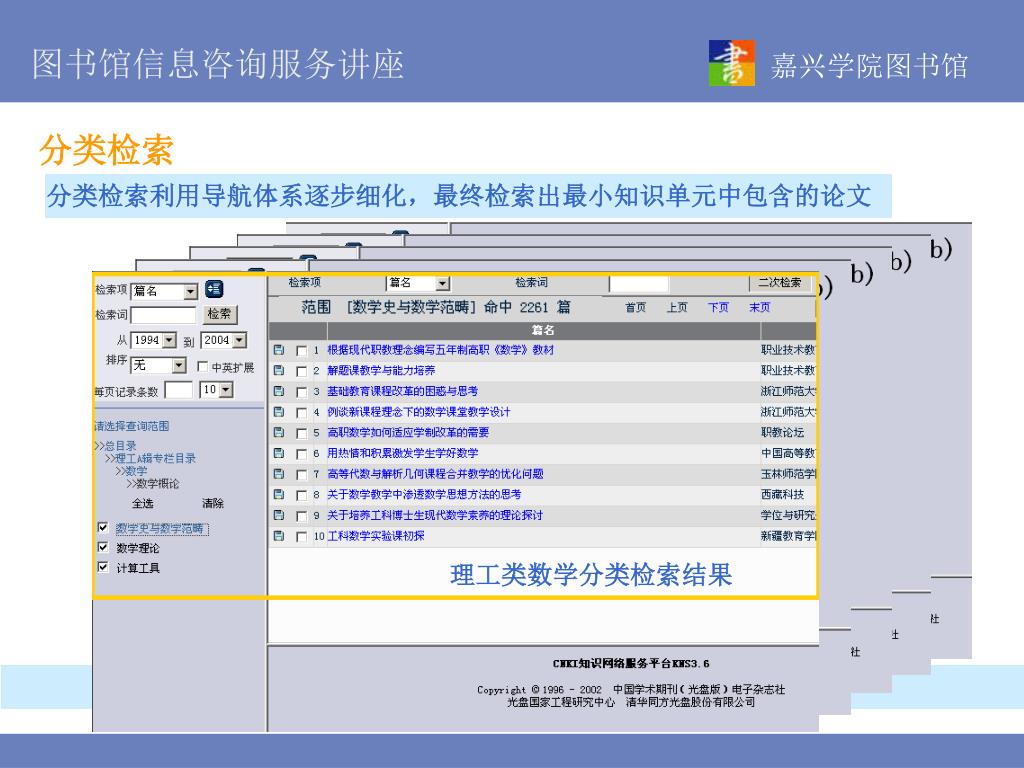Click 数学史与数学范畴 category label
Viewport: 1024px width, 768px height.
pyautogui.click(x=162, y=528)
